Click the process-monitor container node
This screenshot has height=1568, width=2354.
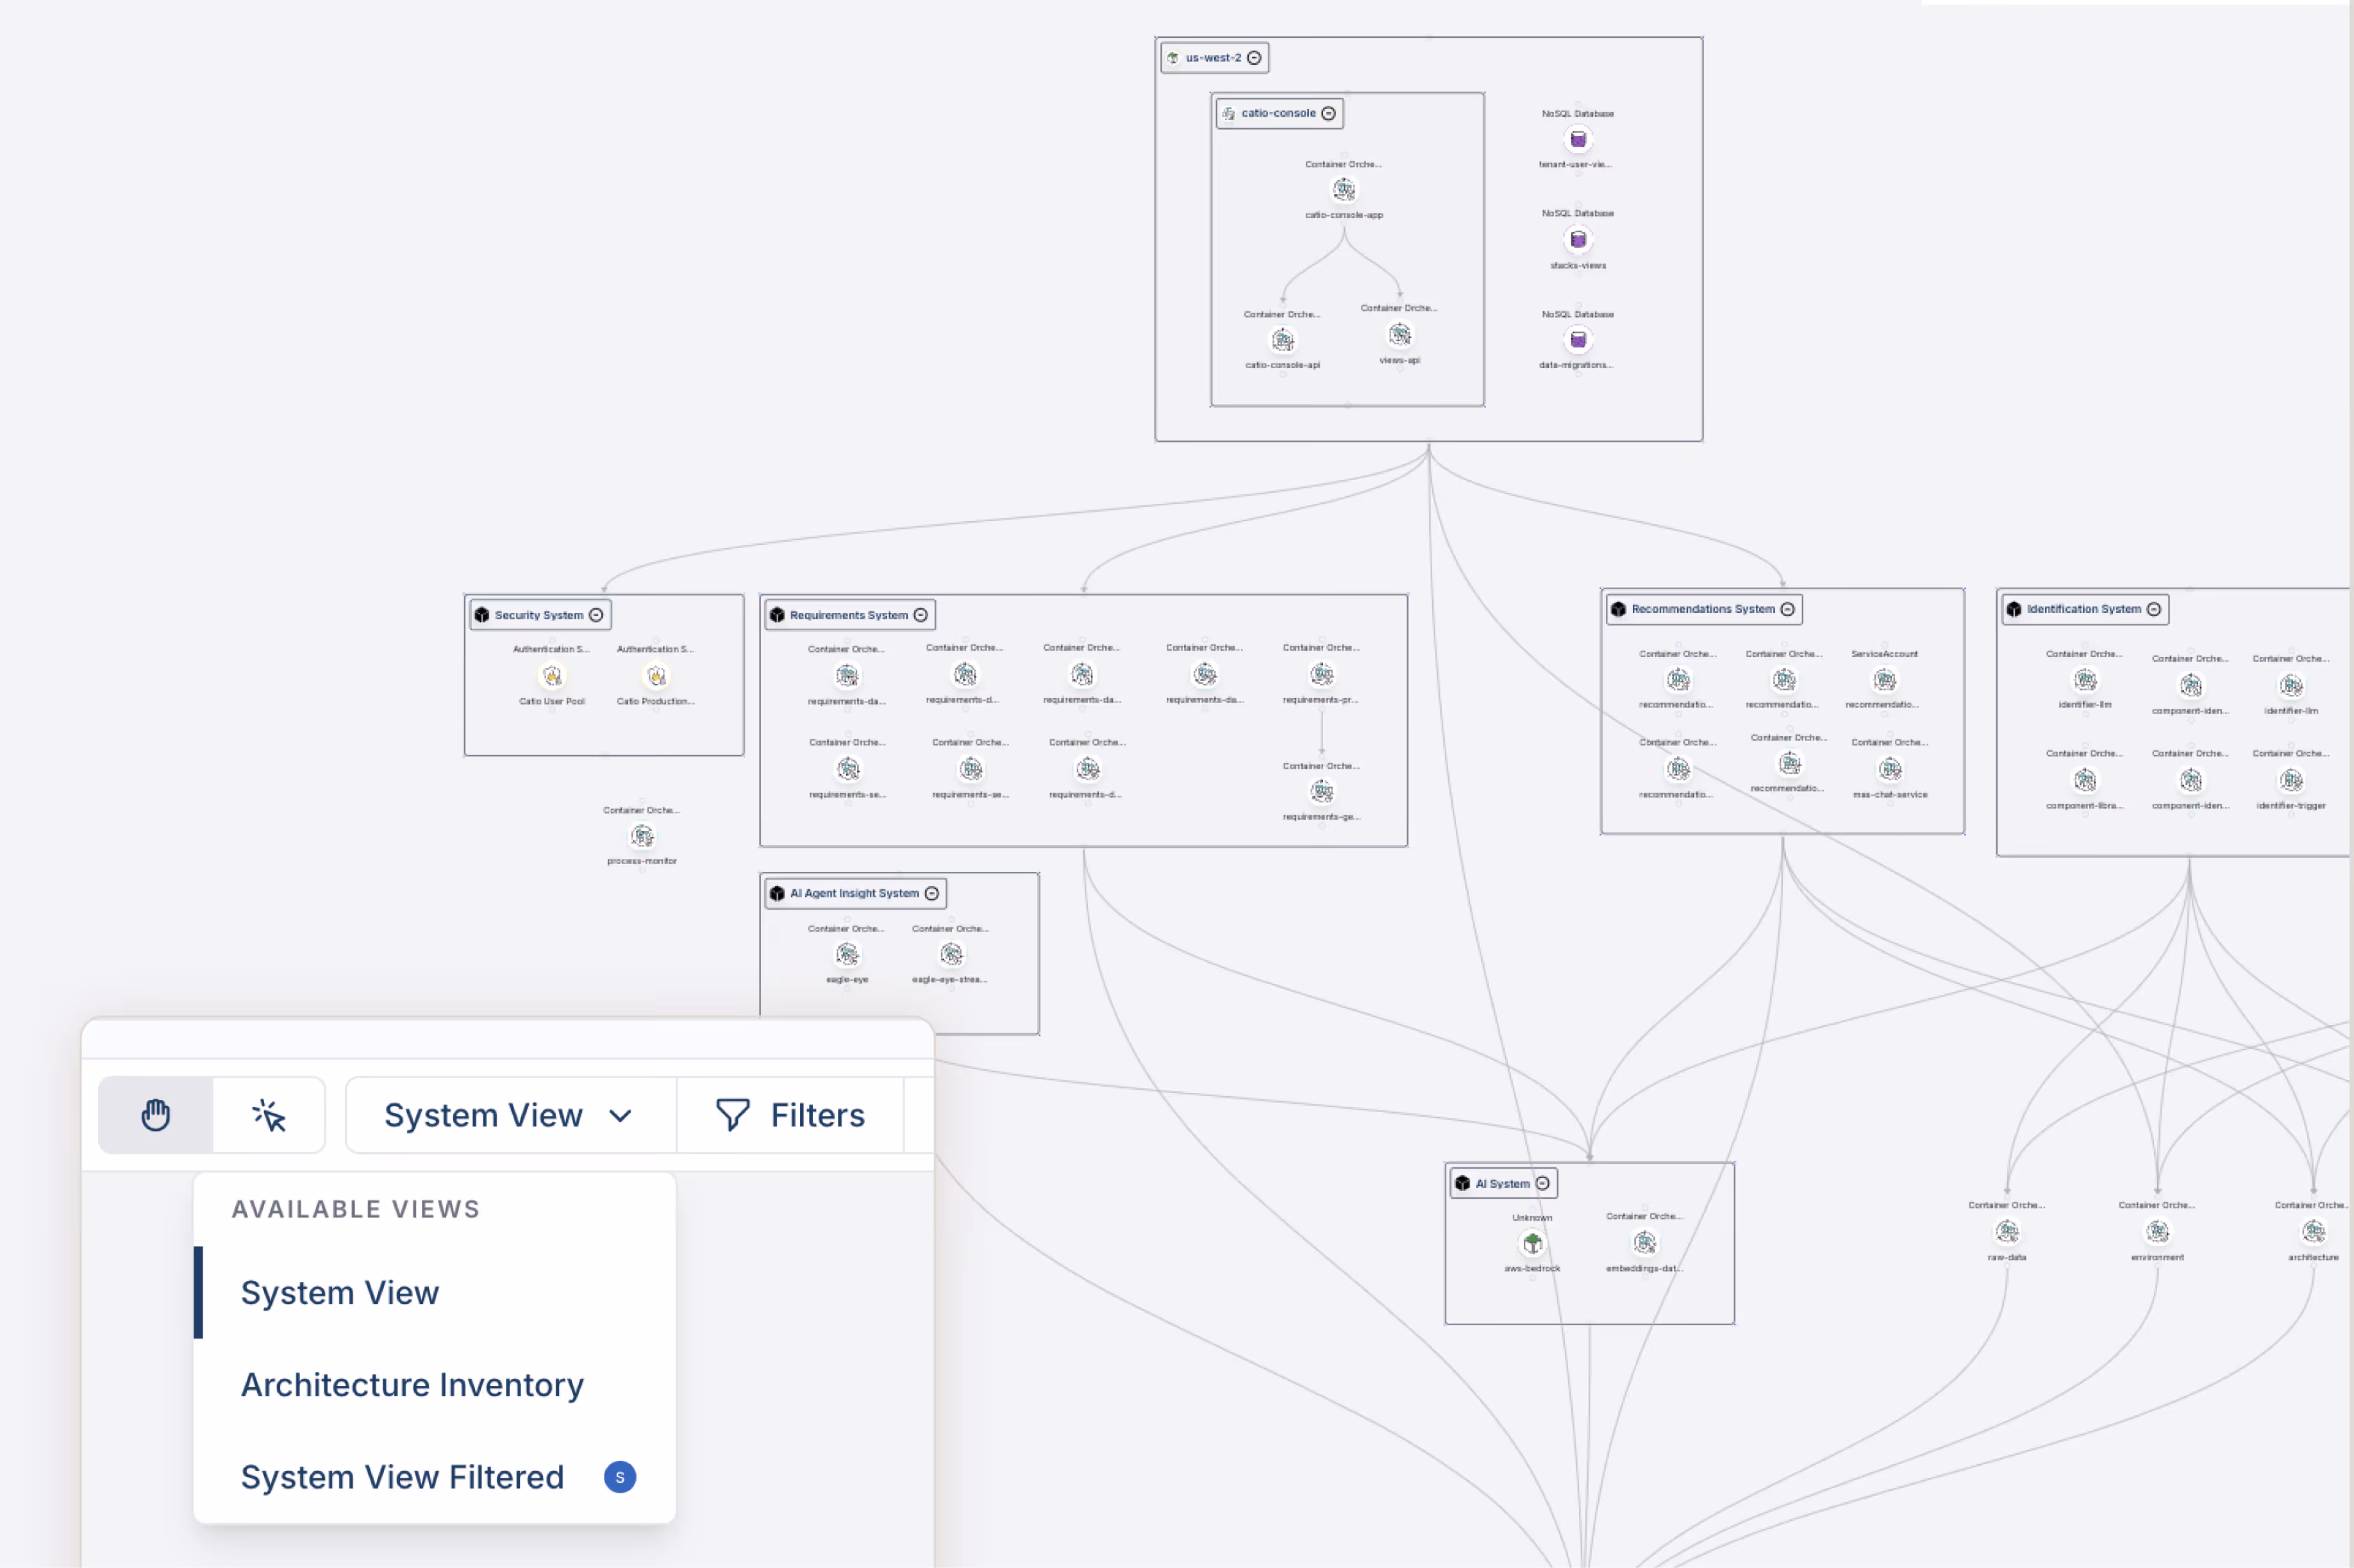coord(642,835)
